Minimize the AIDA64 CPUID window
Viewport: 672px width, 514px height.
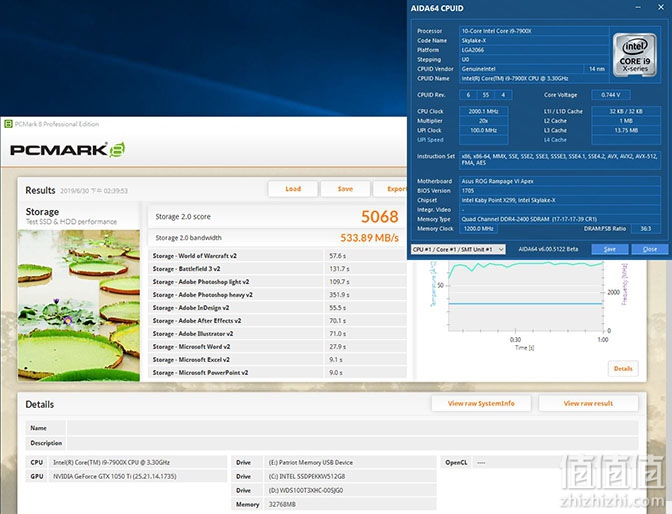(638, 8)
